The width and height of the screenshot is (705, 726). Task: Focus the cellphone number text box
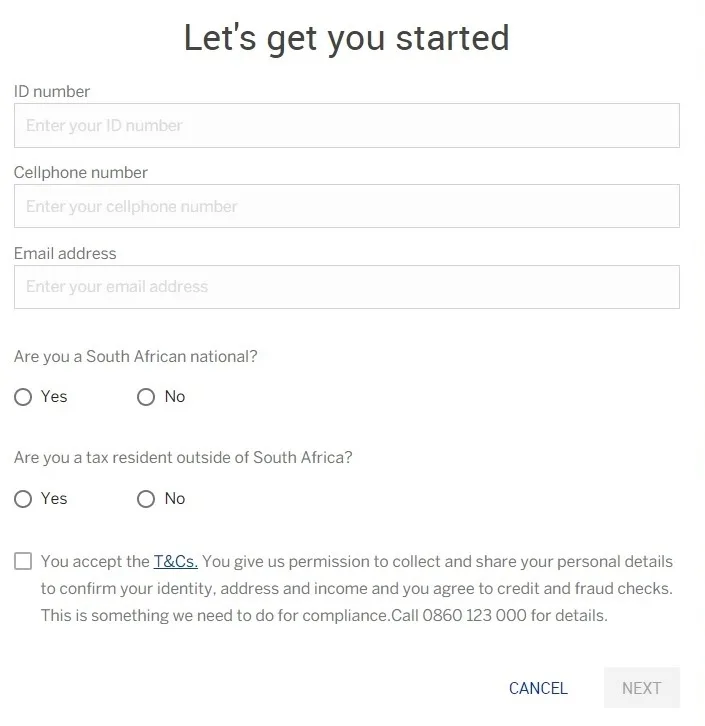tap(346, 206)
